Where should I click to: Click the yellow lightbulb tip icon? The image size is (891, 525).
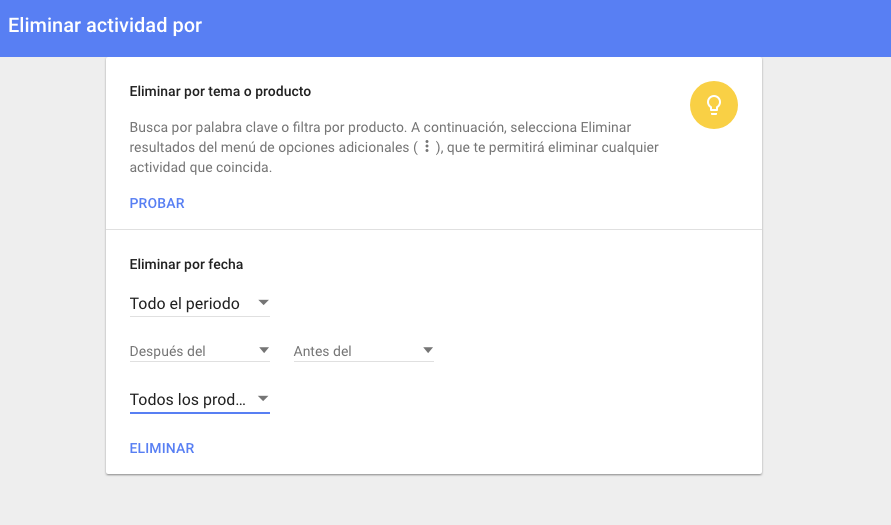pos(713,104)
